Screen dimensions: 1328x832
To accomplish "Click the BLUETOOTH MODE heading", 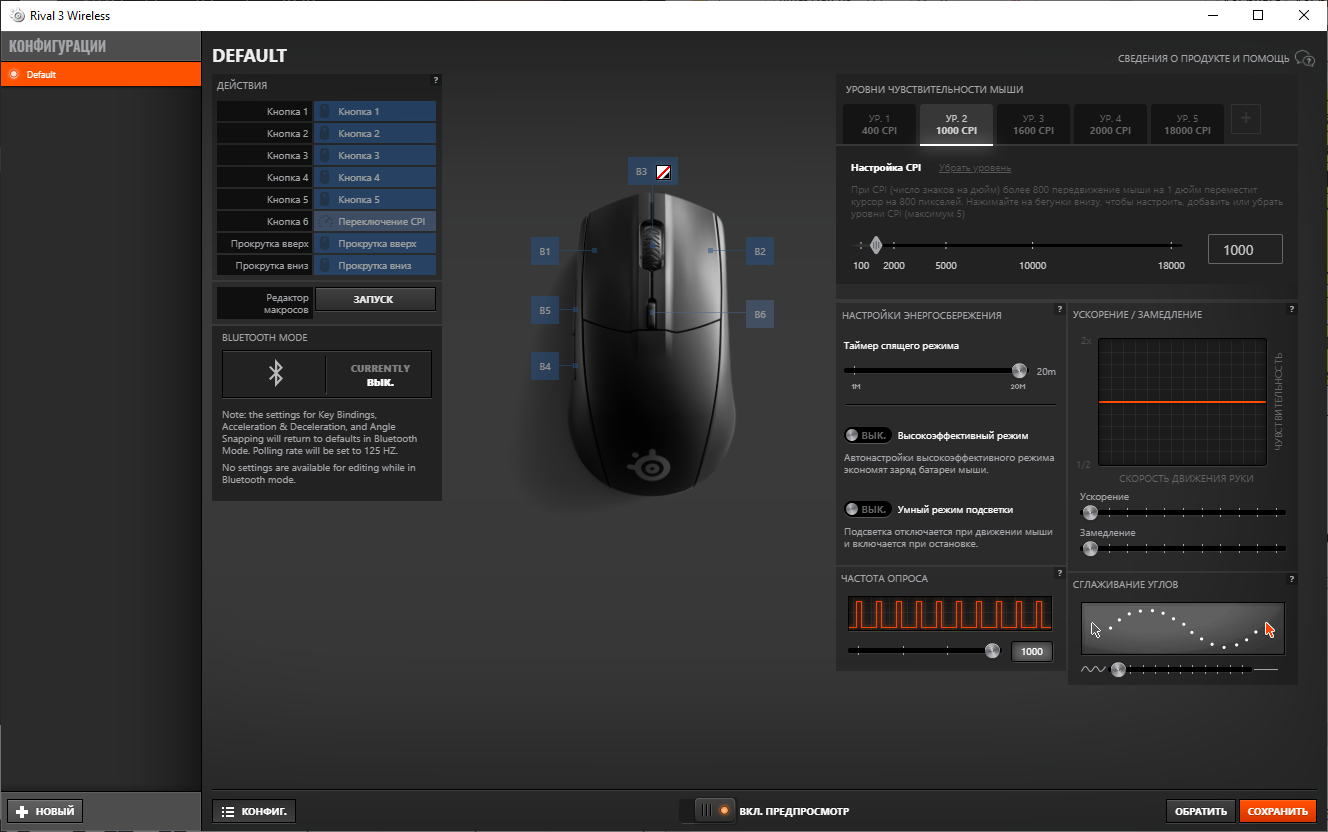I will point(265,338).
